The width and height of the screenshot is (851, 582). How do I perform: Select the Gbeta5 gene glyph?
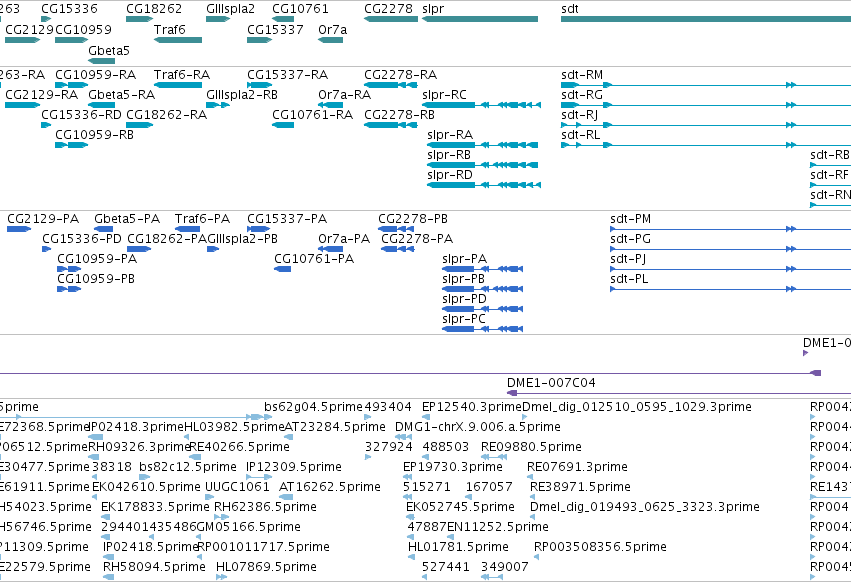click(x=101, y=61)
